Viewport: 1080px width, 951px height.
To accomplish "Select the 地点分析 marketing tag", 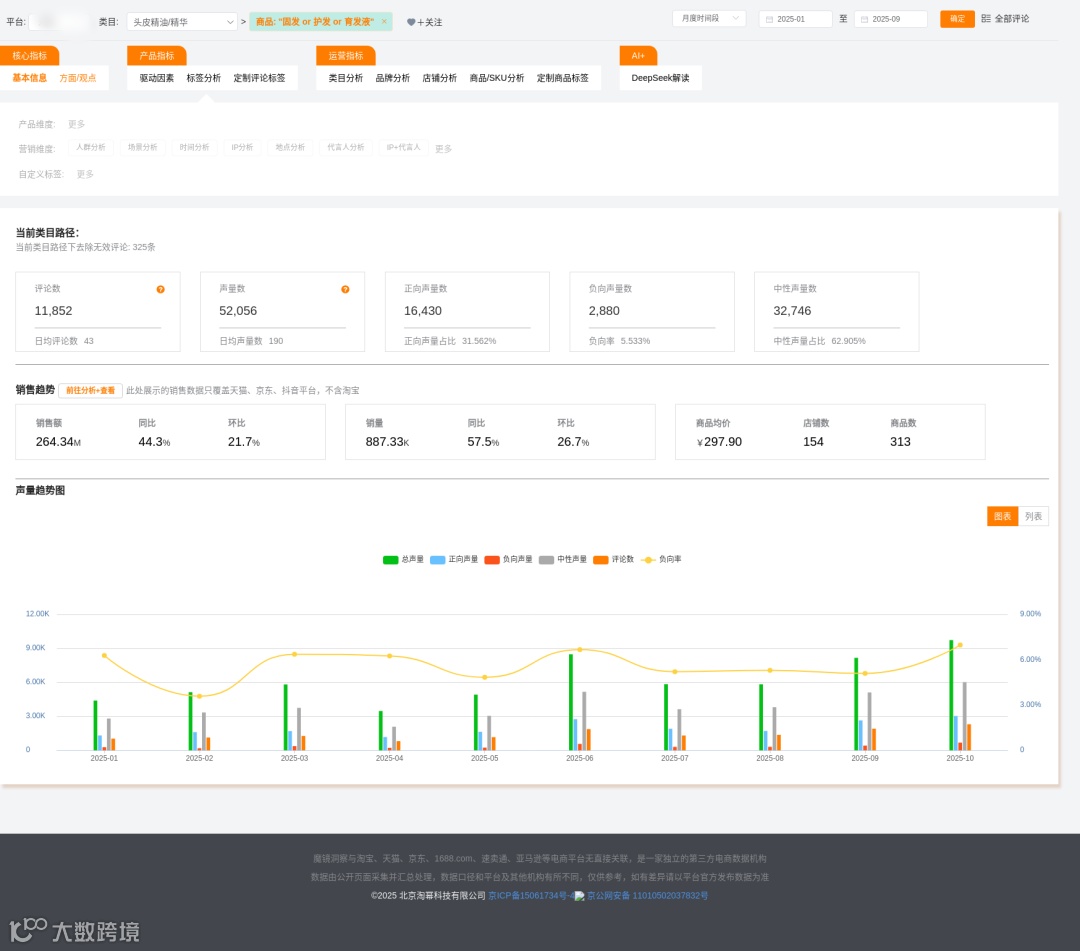I will pyautogui.click(x=290, y=147).
